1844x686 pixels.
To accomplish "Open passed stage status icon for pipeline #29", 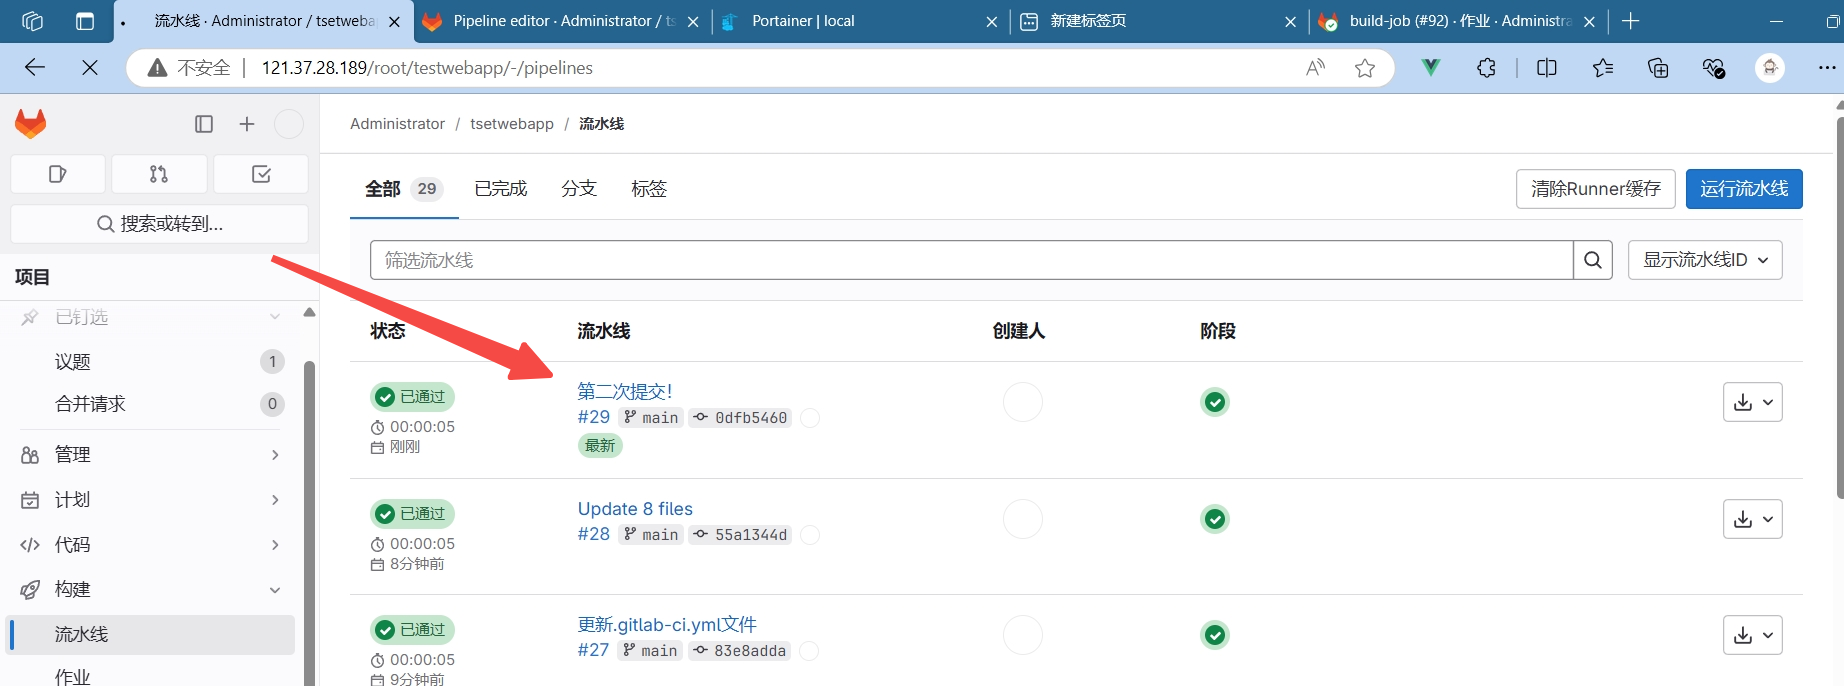I will [1215, 402].
